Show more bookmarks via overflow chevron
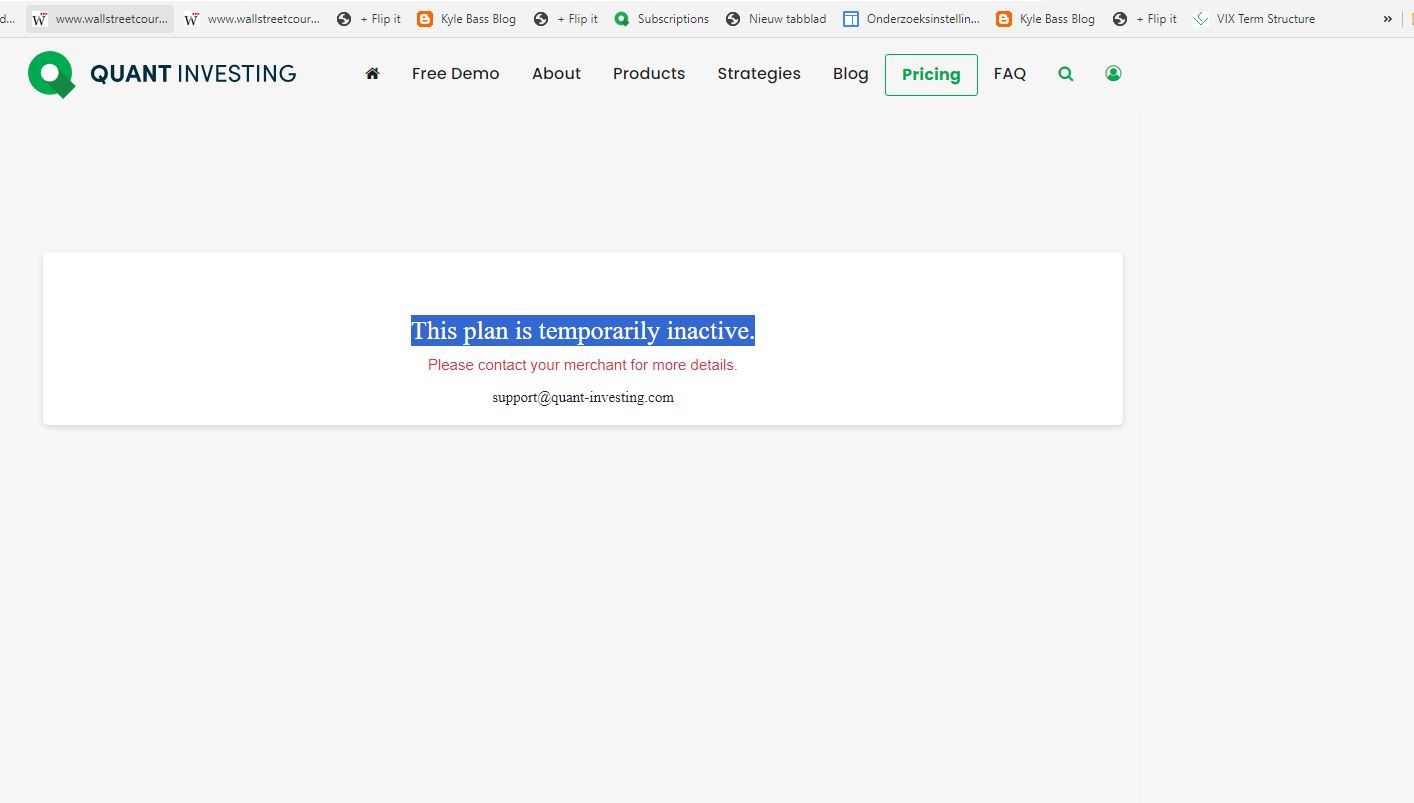Screen dimensions: 1414x803 (x=1388, y=19)
